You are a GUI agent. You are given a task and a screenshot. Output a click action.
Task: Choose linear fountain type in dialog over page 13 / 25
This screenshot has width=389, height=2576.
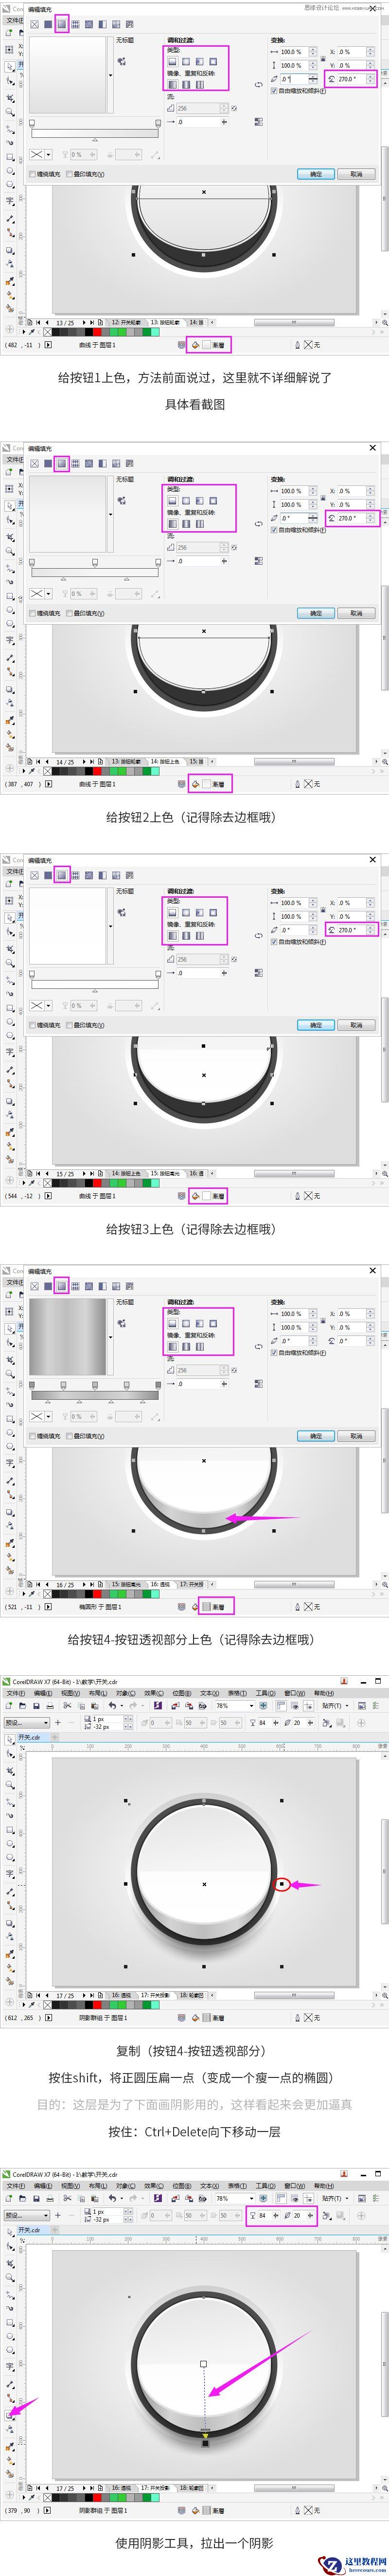pos(173,61)
